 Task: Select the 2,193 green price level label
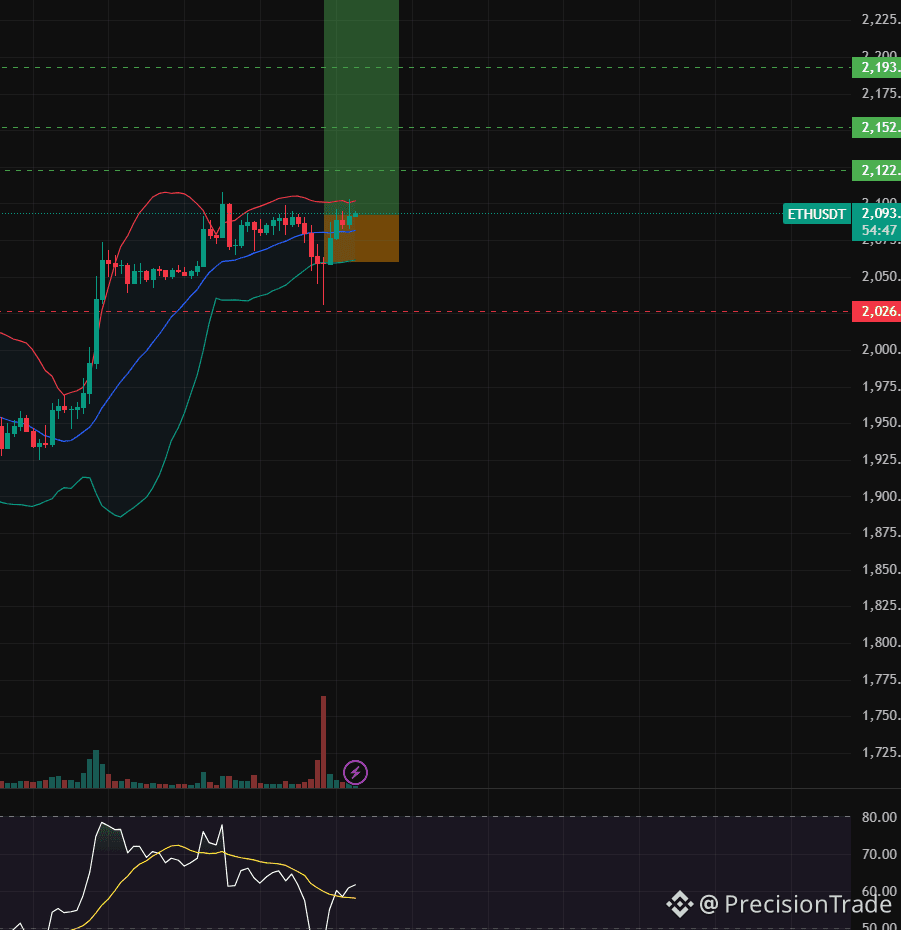coord(876,68)
